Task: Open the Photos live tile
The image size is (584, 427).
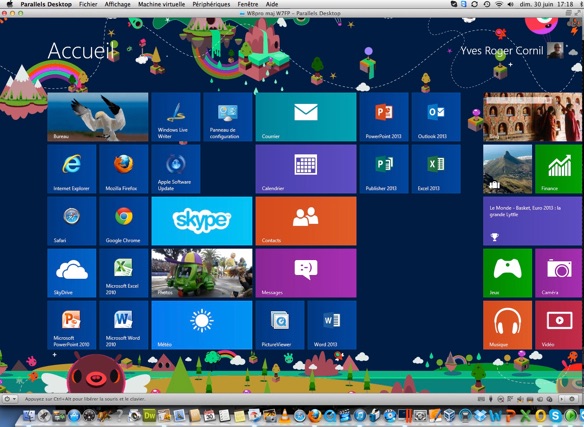Action: tap(202, 273)
